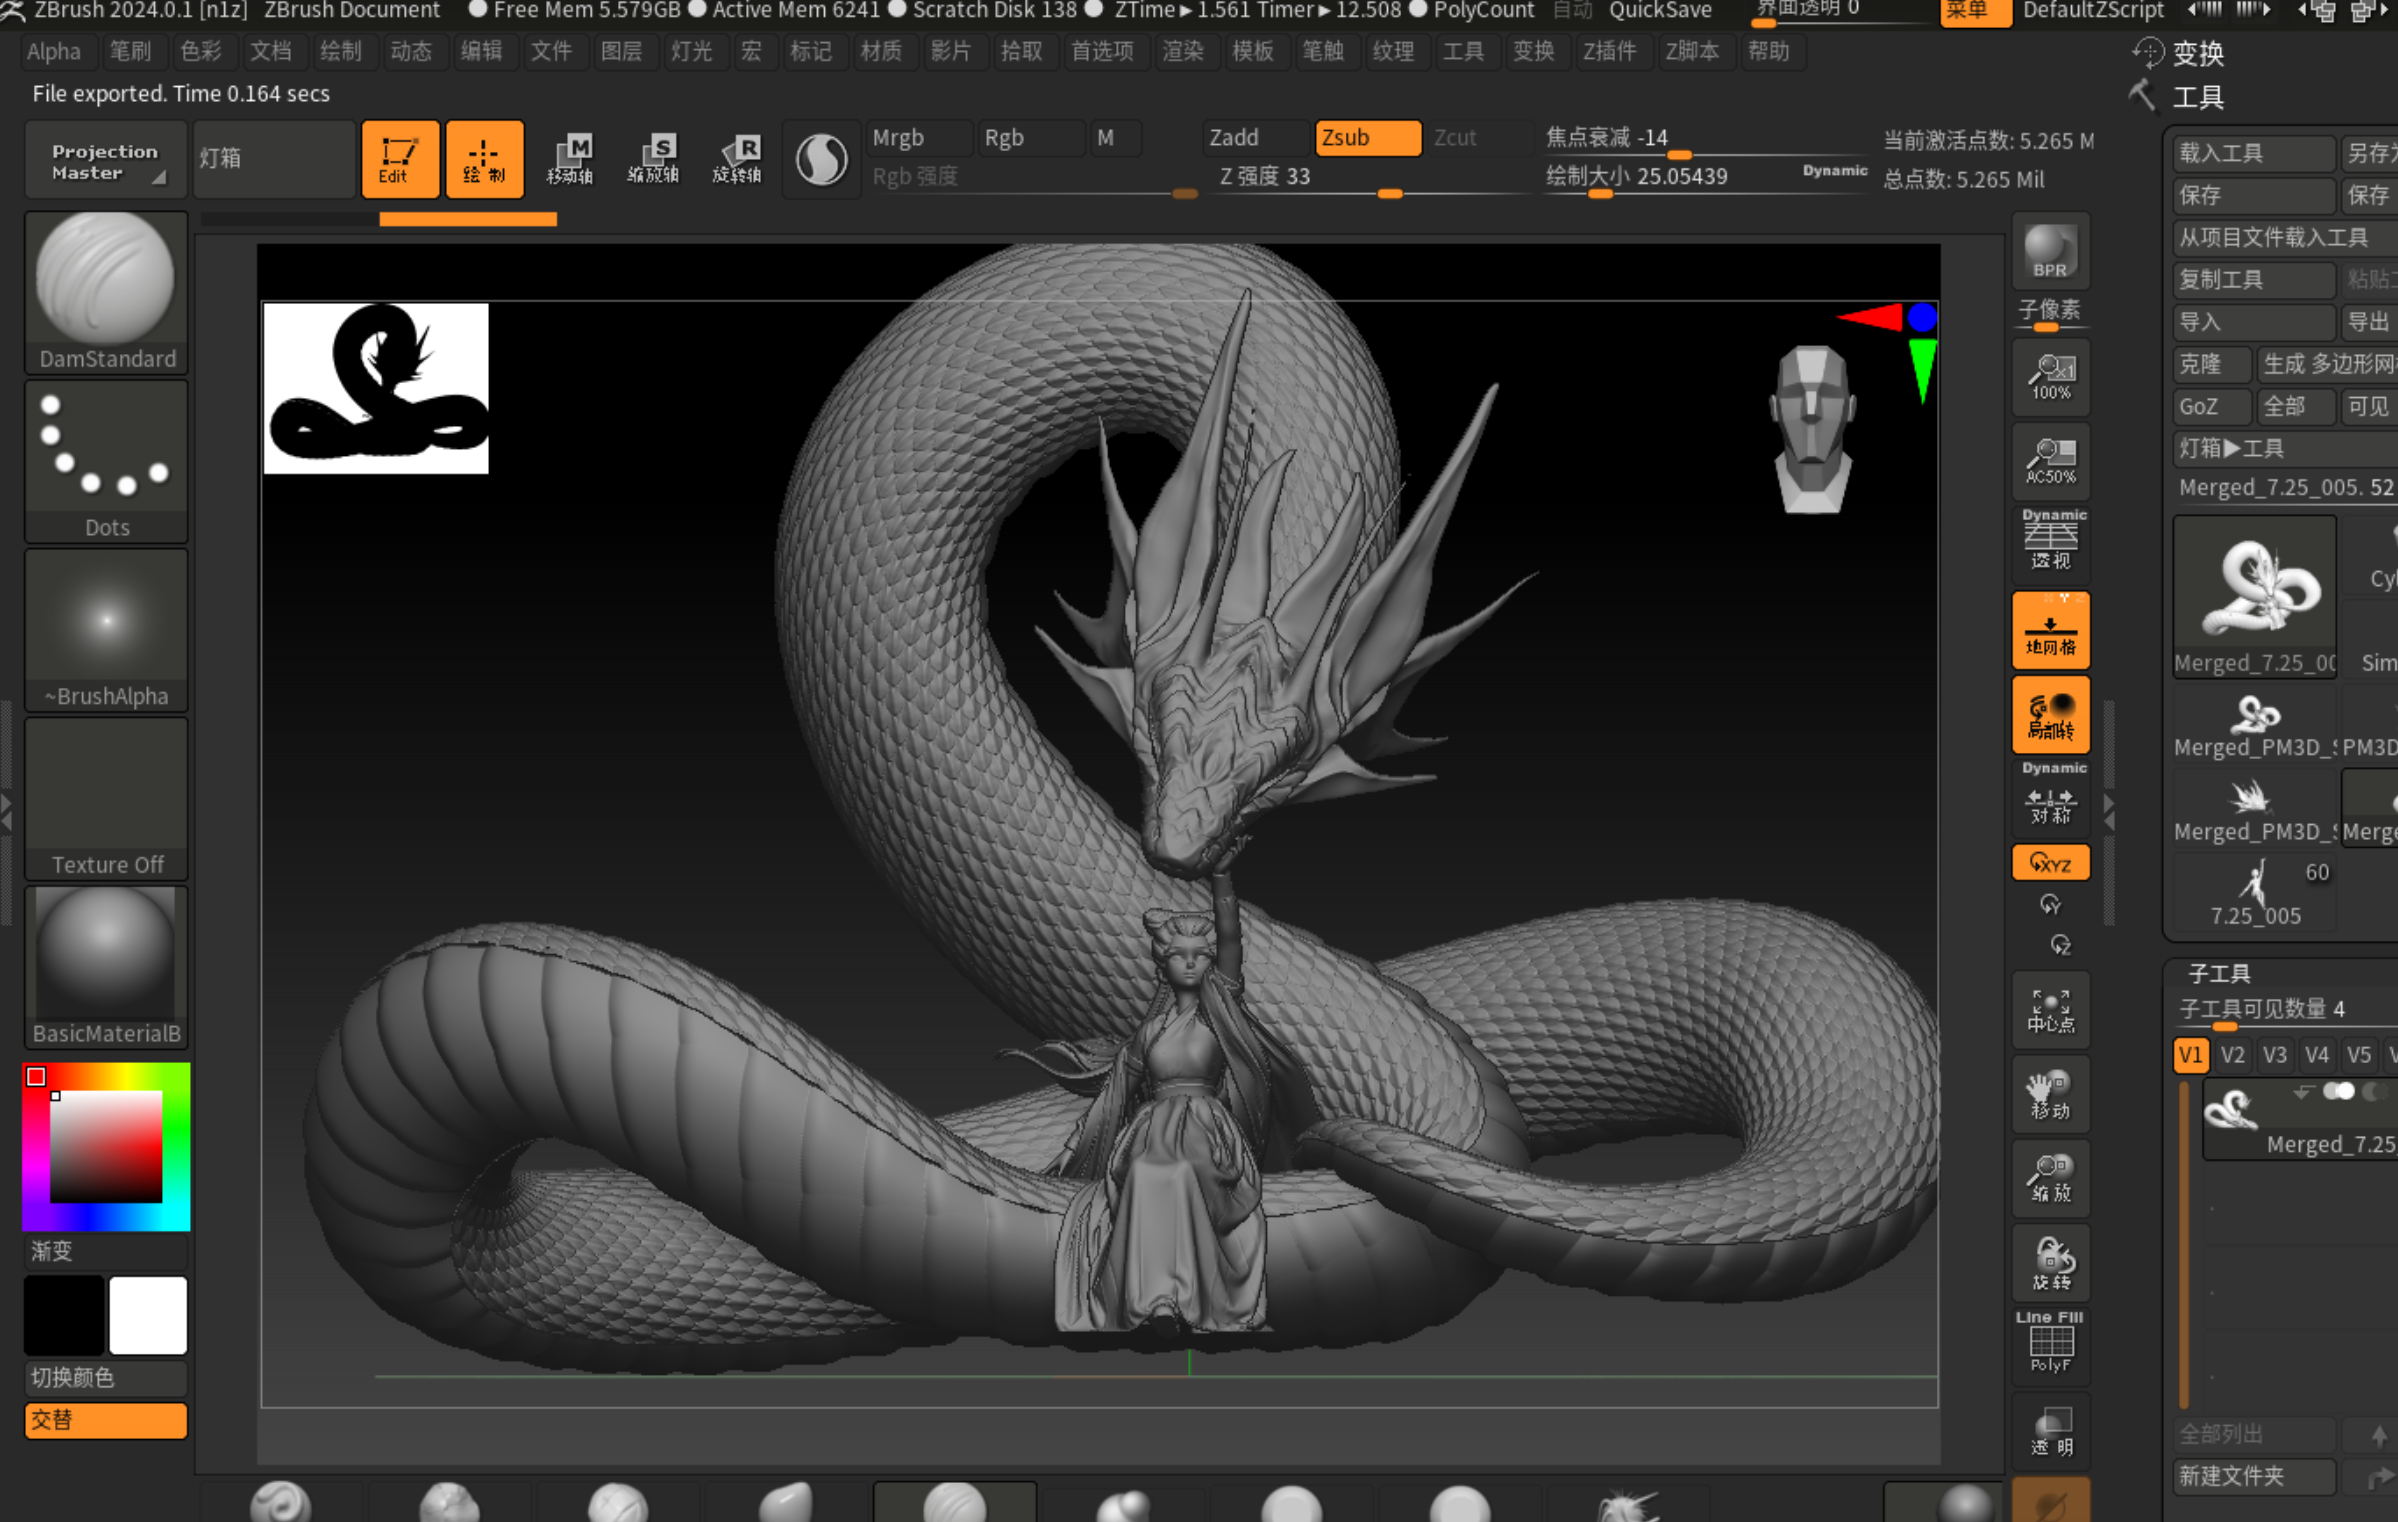Open the 笔刷 menu
This screenshot has width=2398, height=1522.
[x=130, y=51]
